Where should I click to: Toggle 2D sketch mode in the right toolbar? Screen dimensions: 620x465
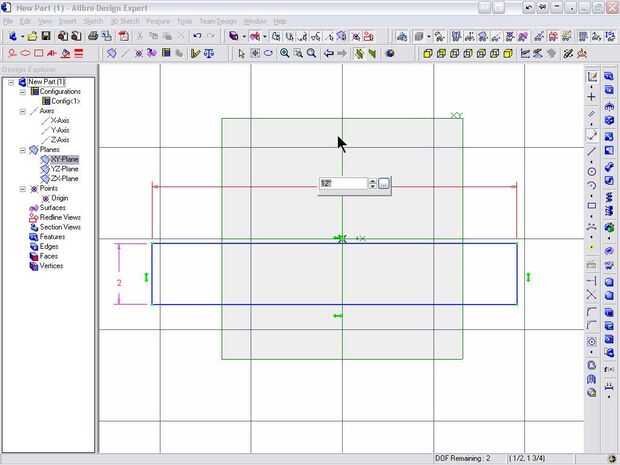(x=592, y=77)
